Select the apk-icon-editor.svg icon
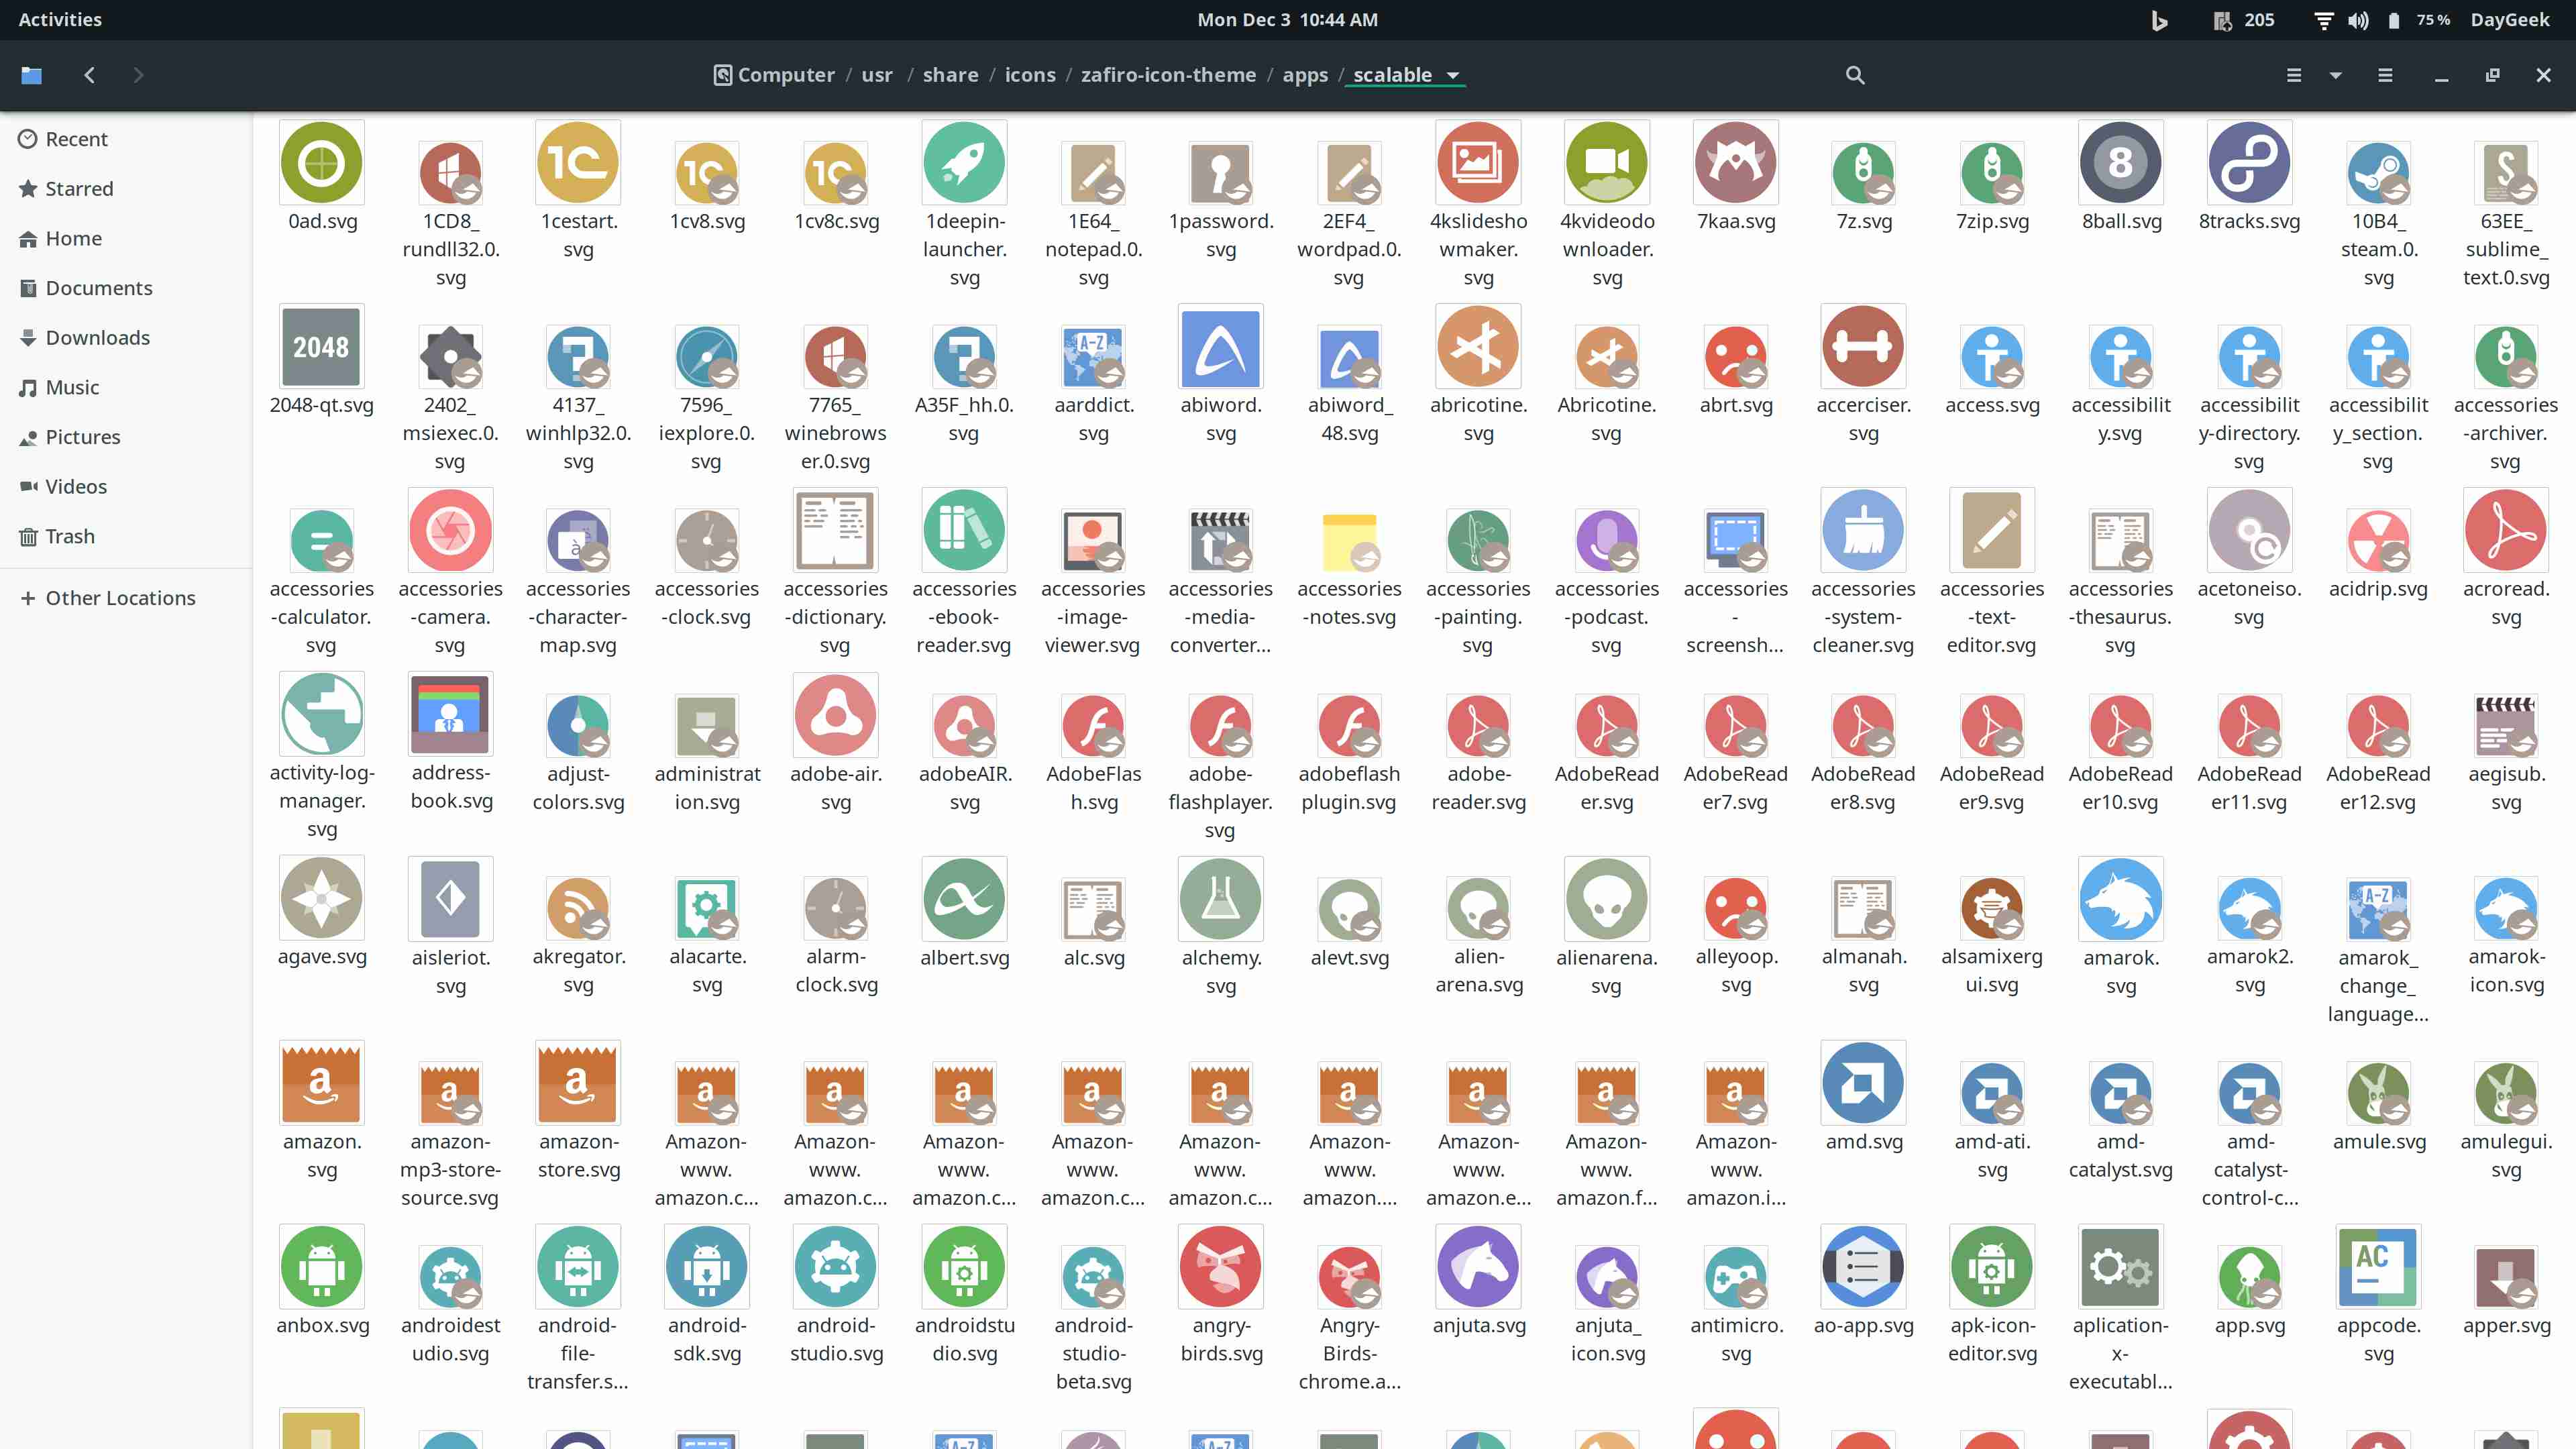 1992,1267
